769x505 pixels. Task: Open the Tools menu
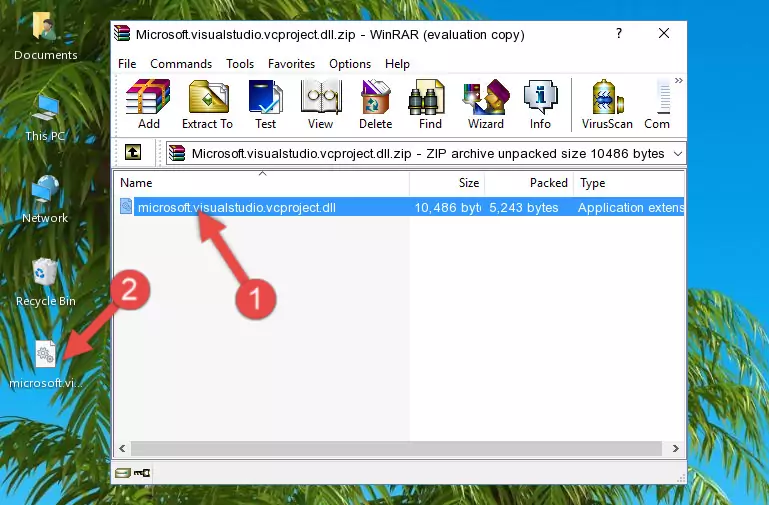[240, 64]
